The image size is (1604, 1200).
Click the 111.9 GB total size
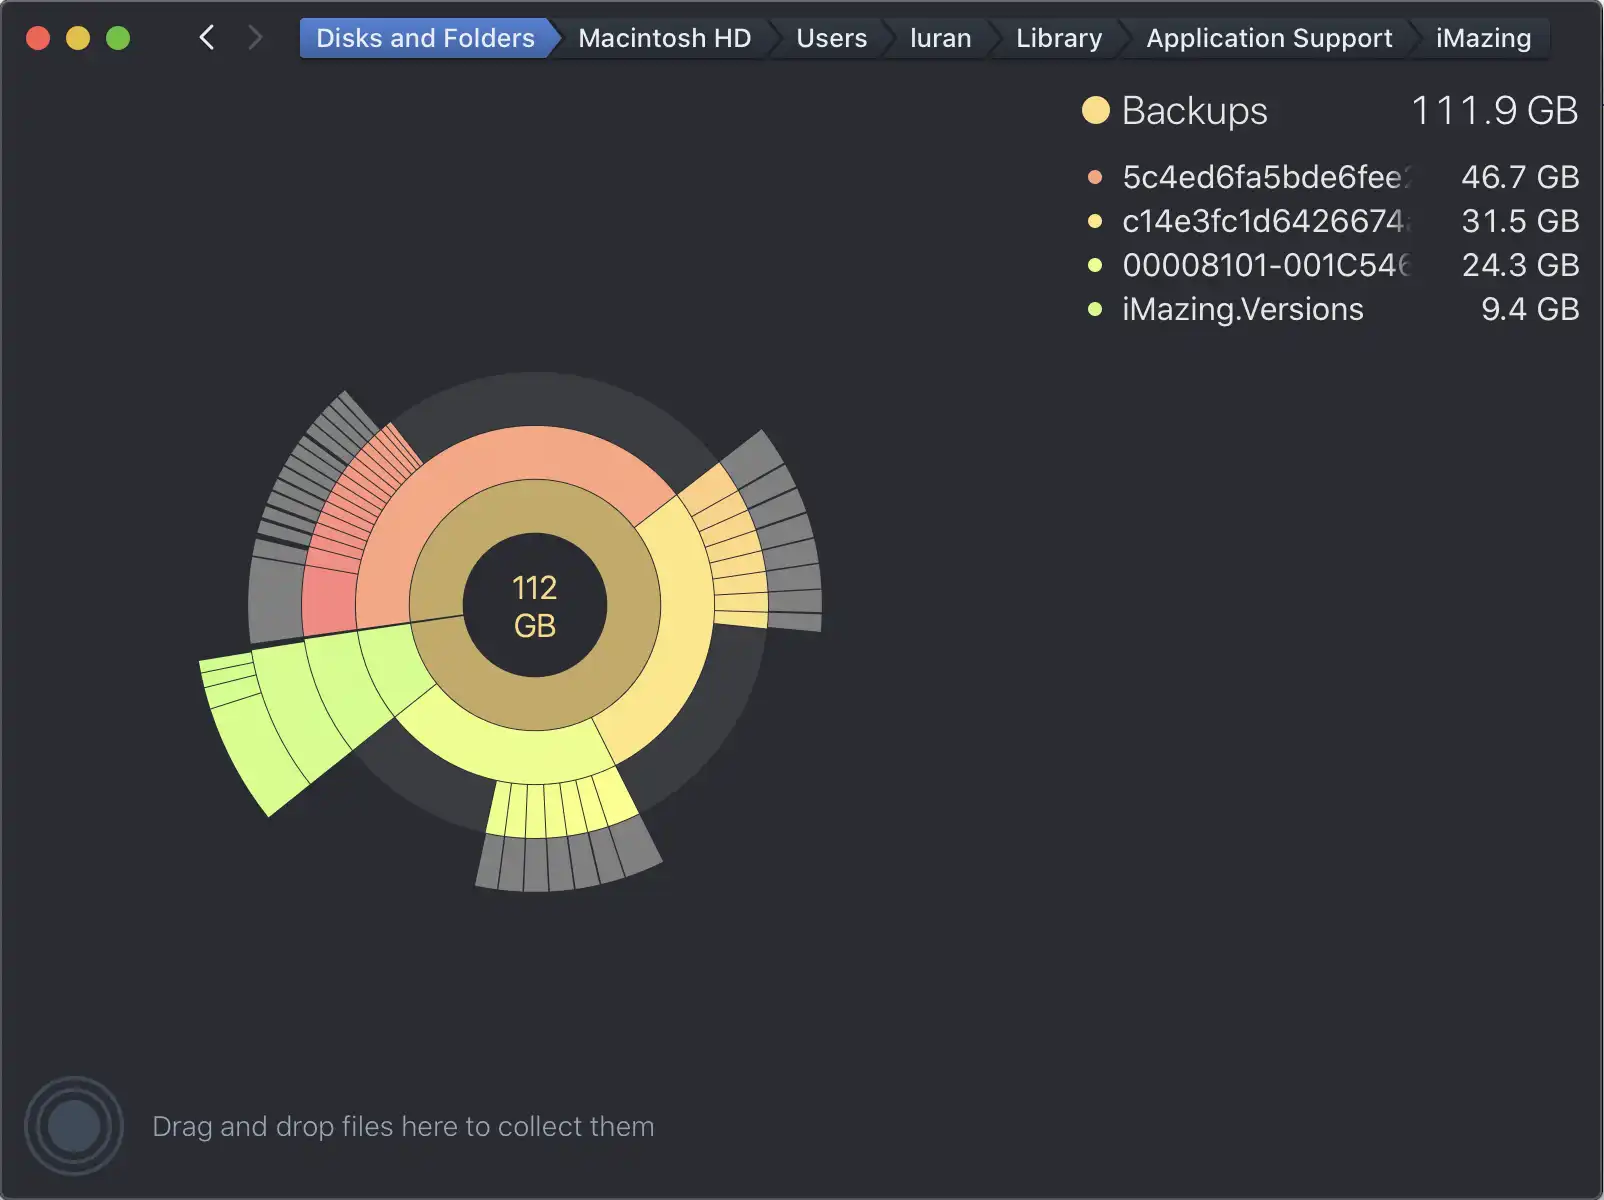pos(1494,110)
